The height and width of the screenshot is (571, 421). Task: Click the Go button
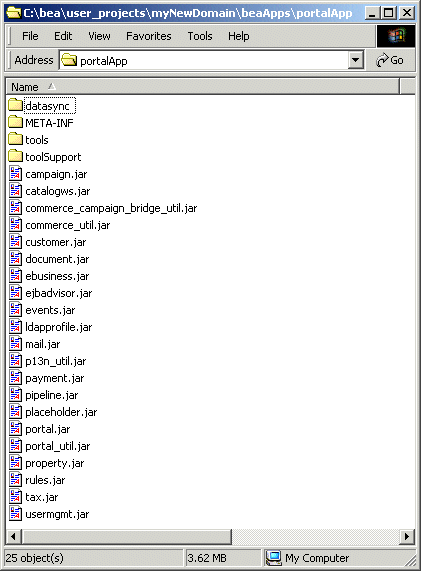pyautogui.click(x=390, y=60)
